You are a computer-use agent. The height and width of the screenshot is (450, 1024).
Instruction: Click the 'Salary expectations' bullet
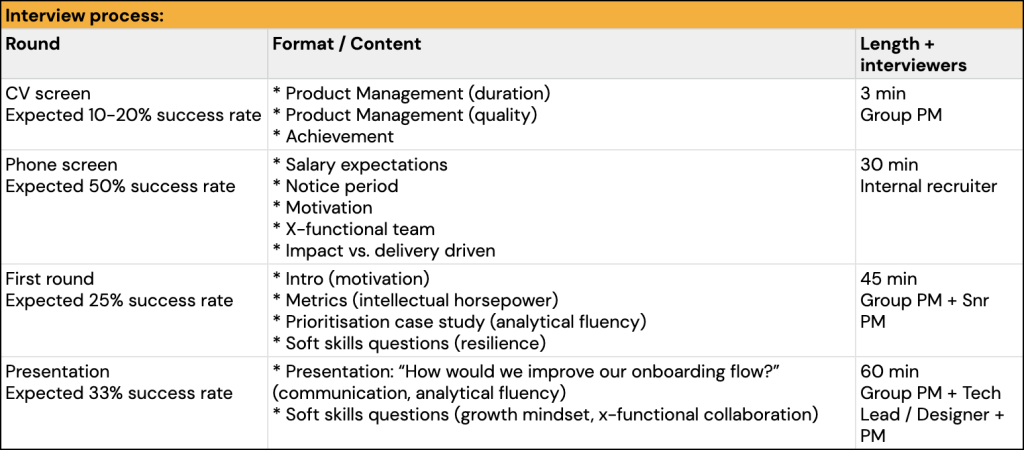(360, 165)
